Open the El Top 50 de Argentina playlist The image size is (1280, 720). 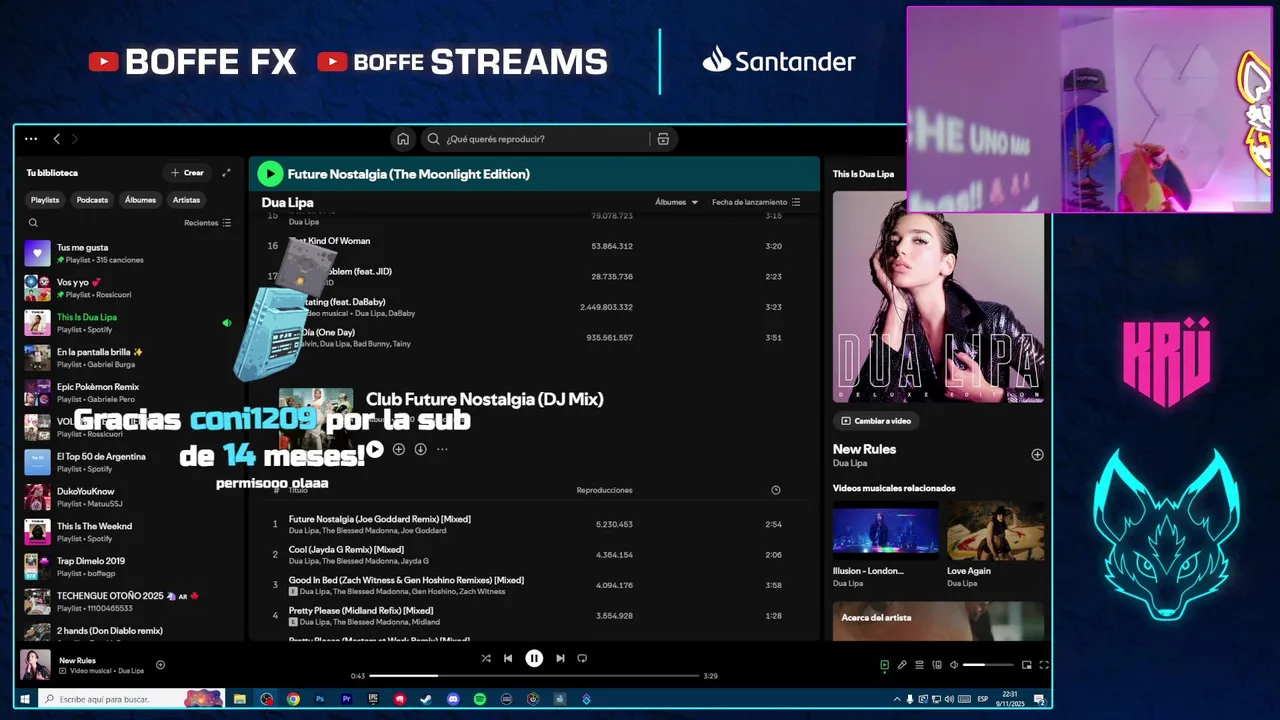pyautogui.click(x=128, y=462)
